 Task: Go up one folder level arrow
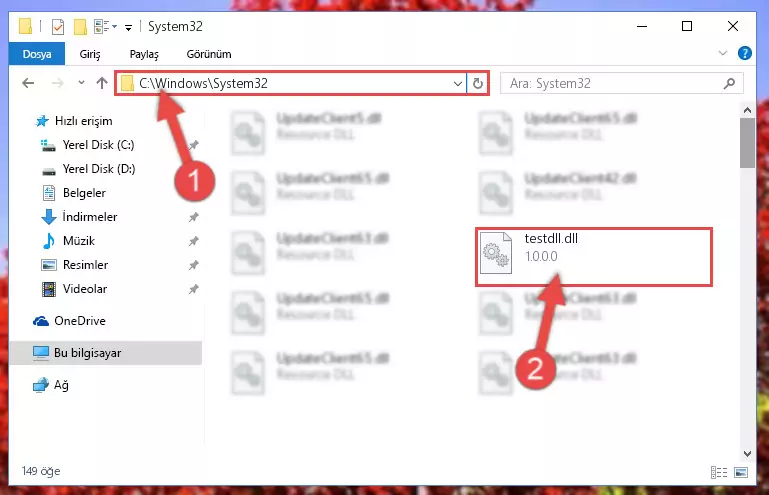click(x=102, y=83)
